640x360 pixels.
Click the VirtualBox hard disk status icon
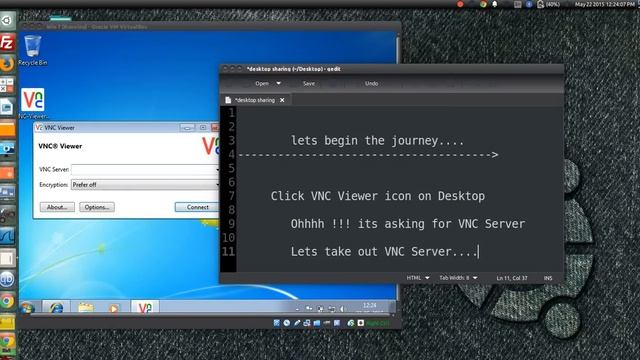click(276, 323)
